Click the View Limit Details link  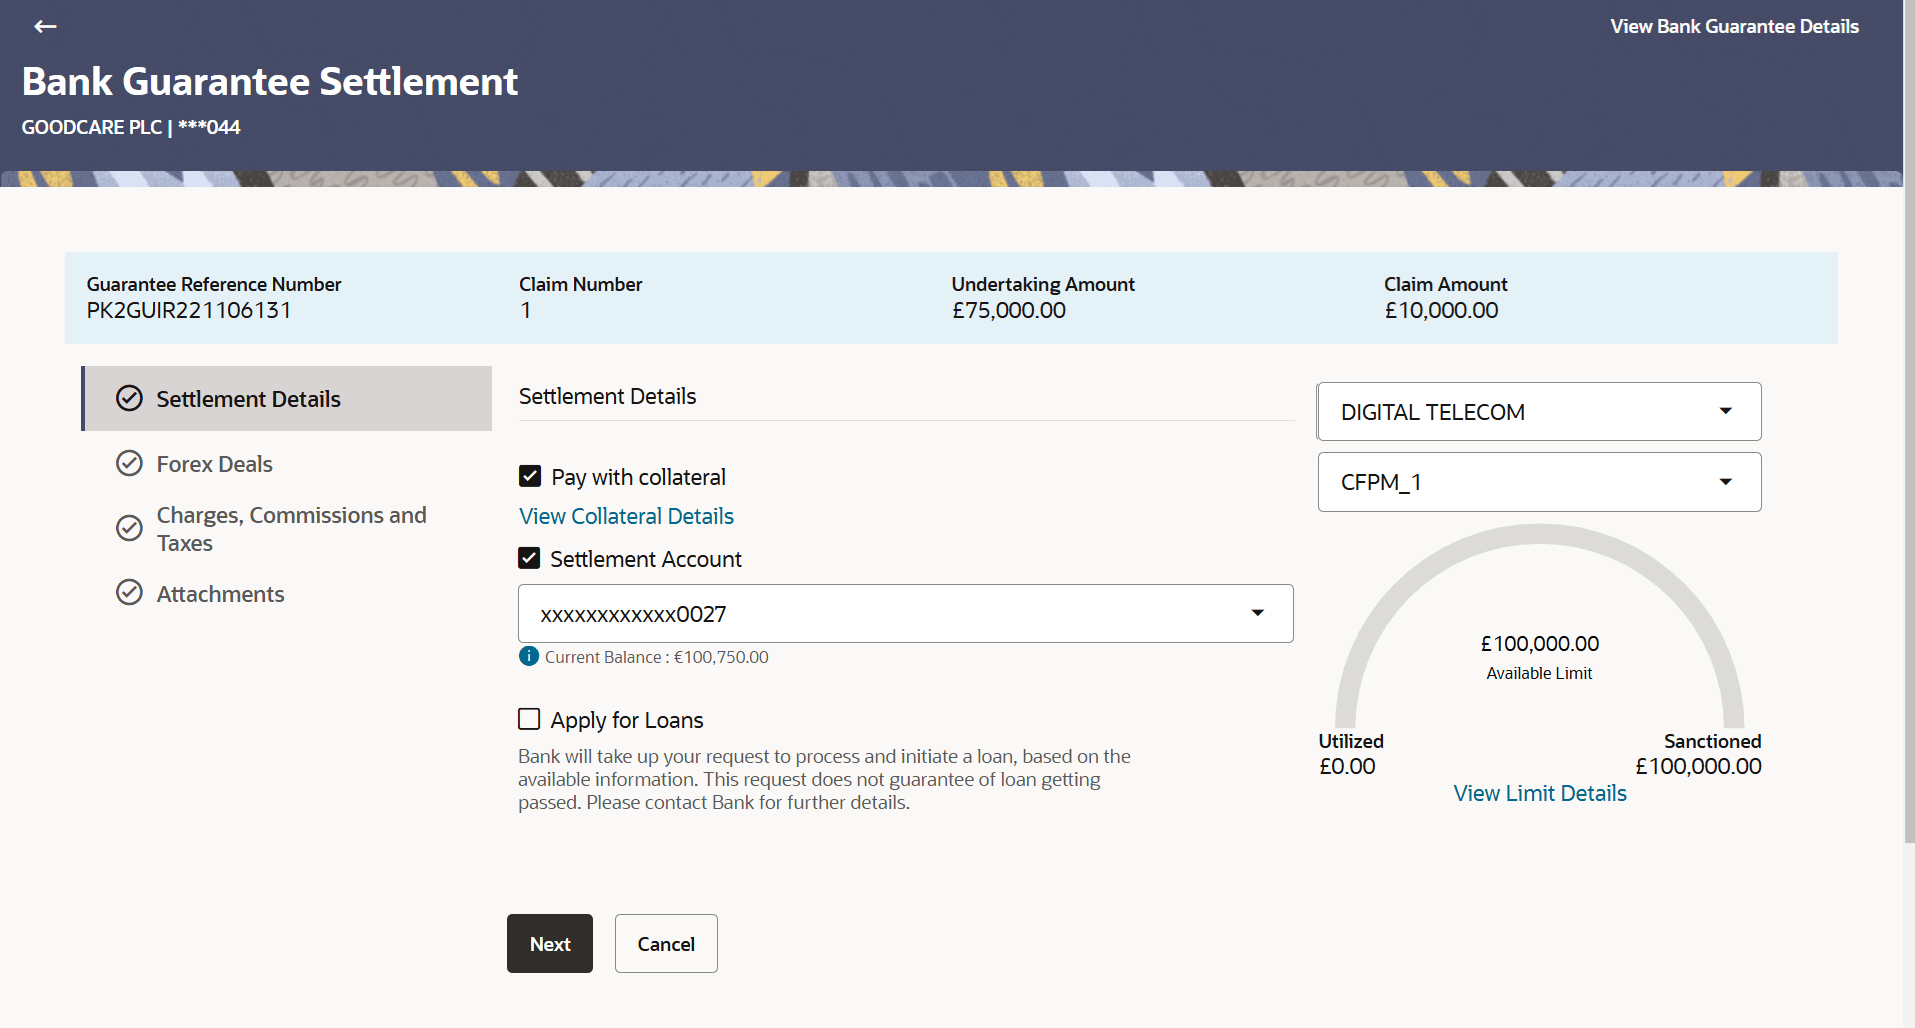click(x=1538, y=792)
